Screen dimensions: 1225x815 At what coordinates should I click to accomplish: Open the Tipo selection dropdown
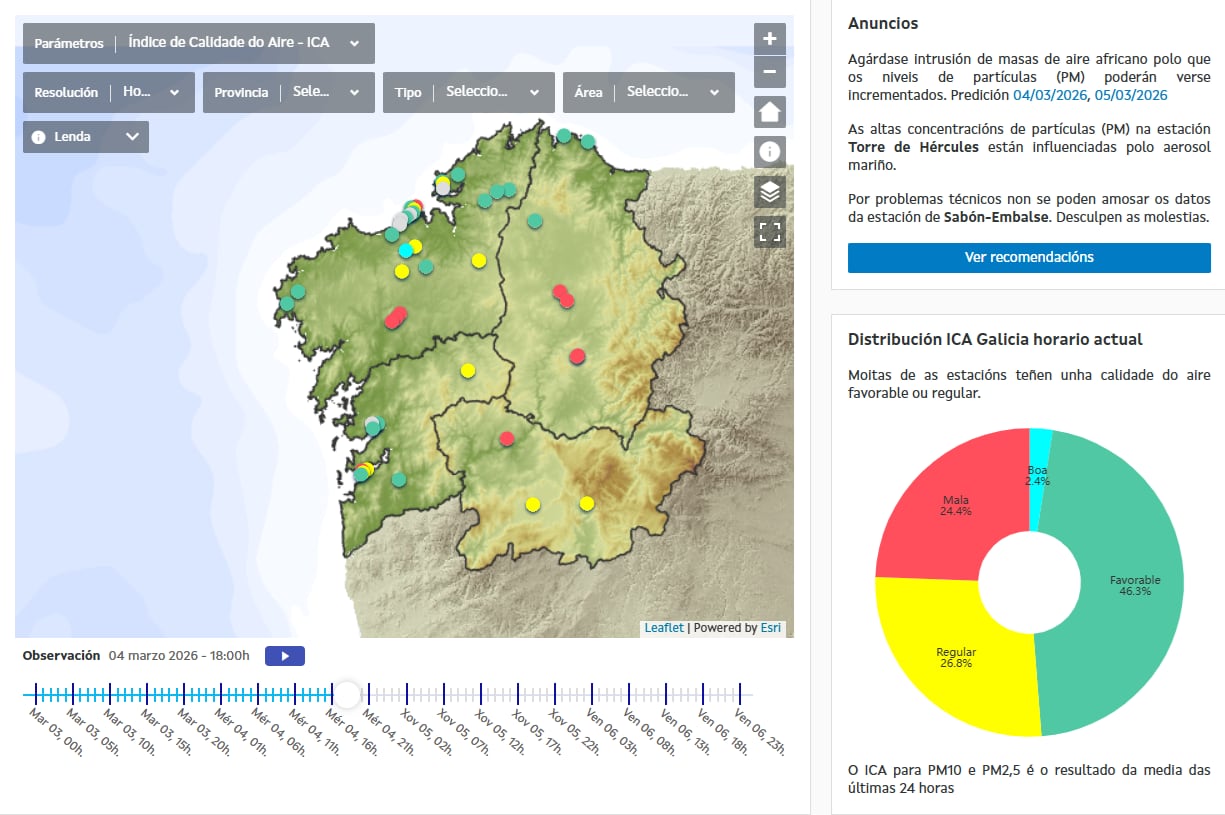point(468,92)
